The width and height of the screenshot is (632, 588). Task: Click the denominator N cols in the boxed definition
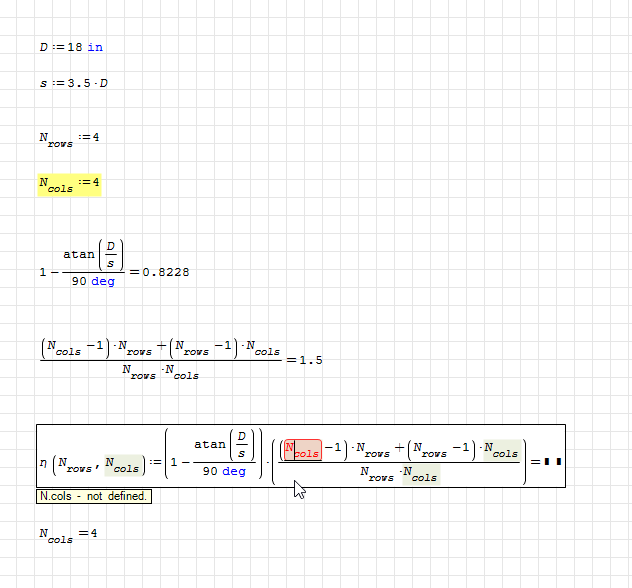point(418,476)
